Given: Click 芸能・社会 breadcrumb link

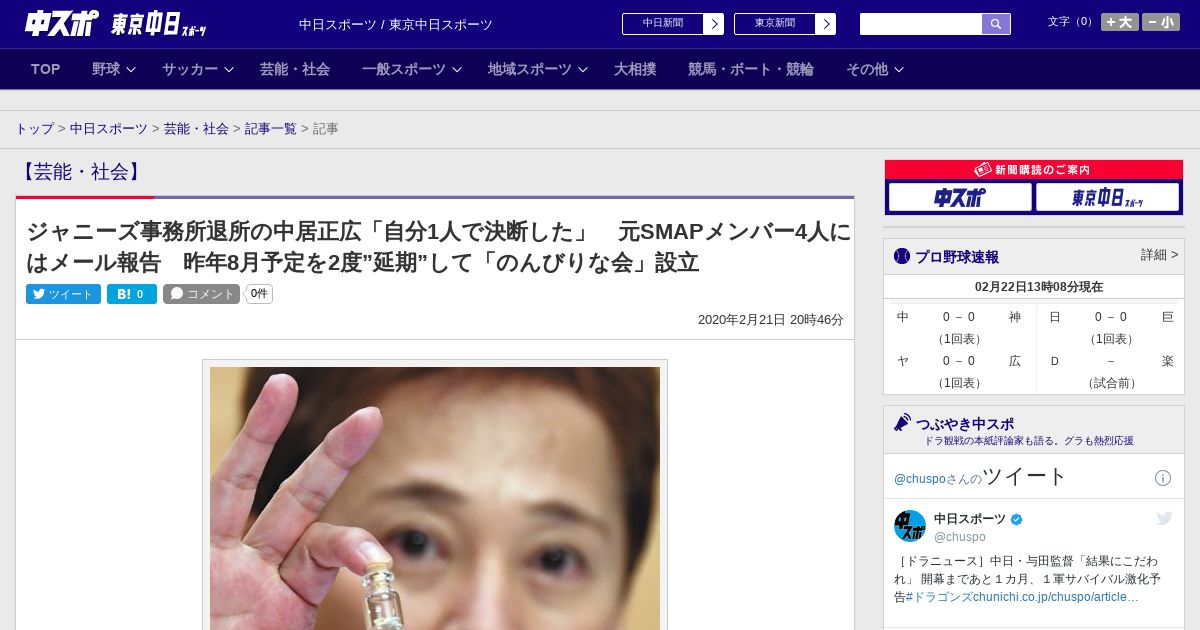Looking at the screenshot, I should 196,128.
